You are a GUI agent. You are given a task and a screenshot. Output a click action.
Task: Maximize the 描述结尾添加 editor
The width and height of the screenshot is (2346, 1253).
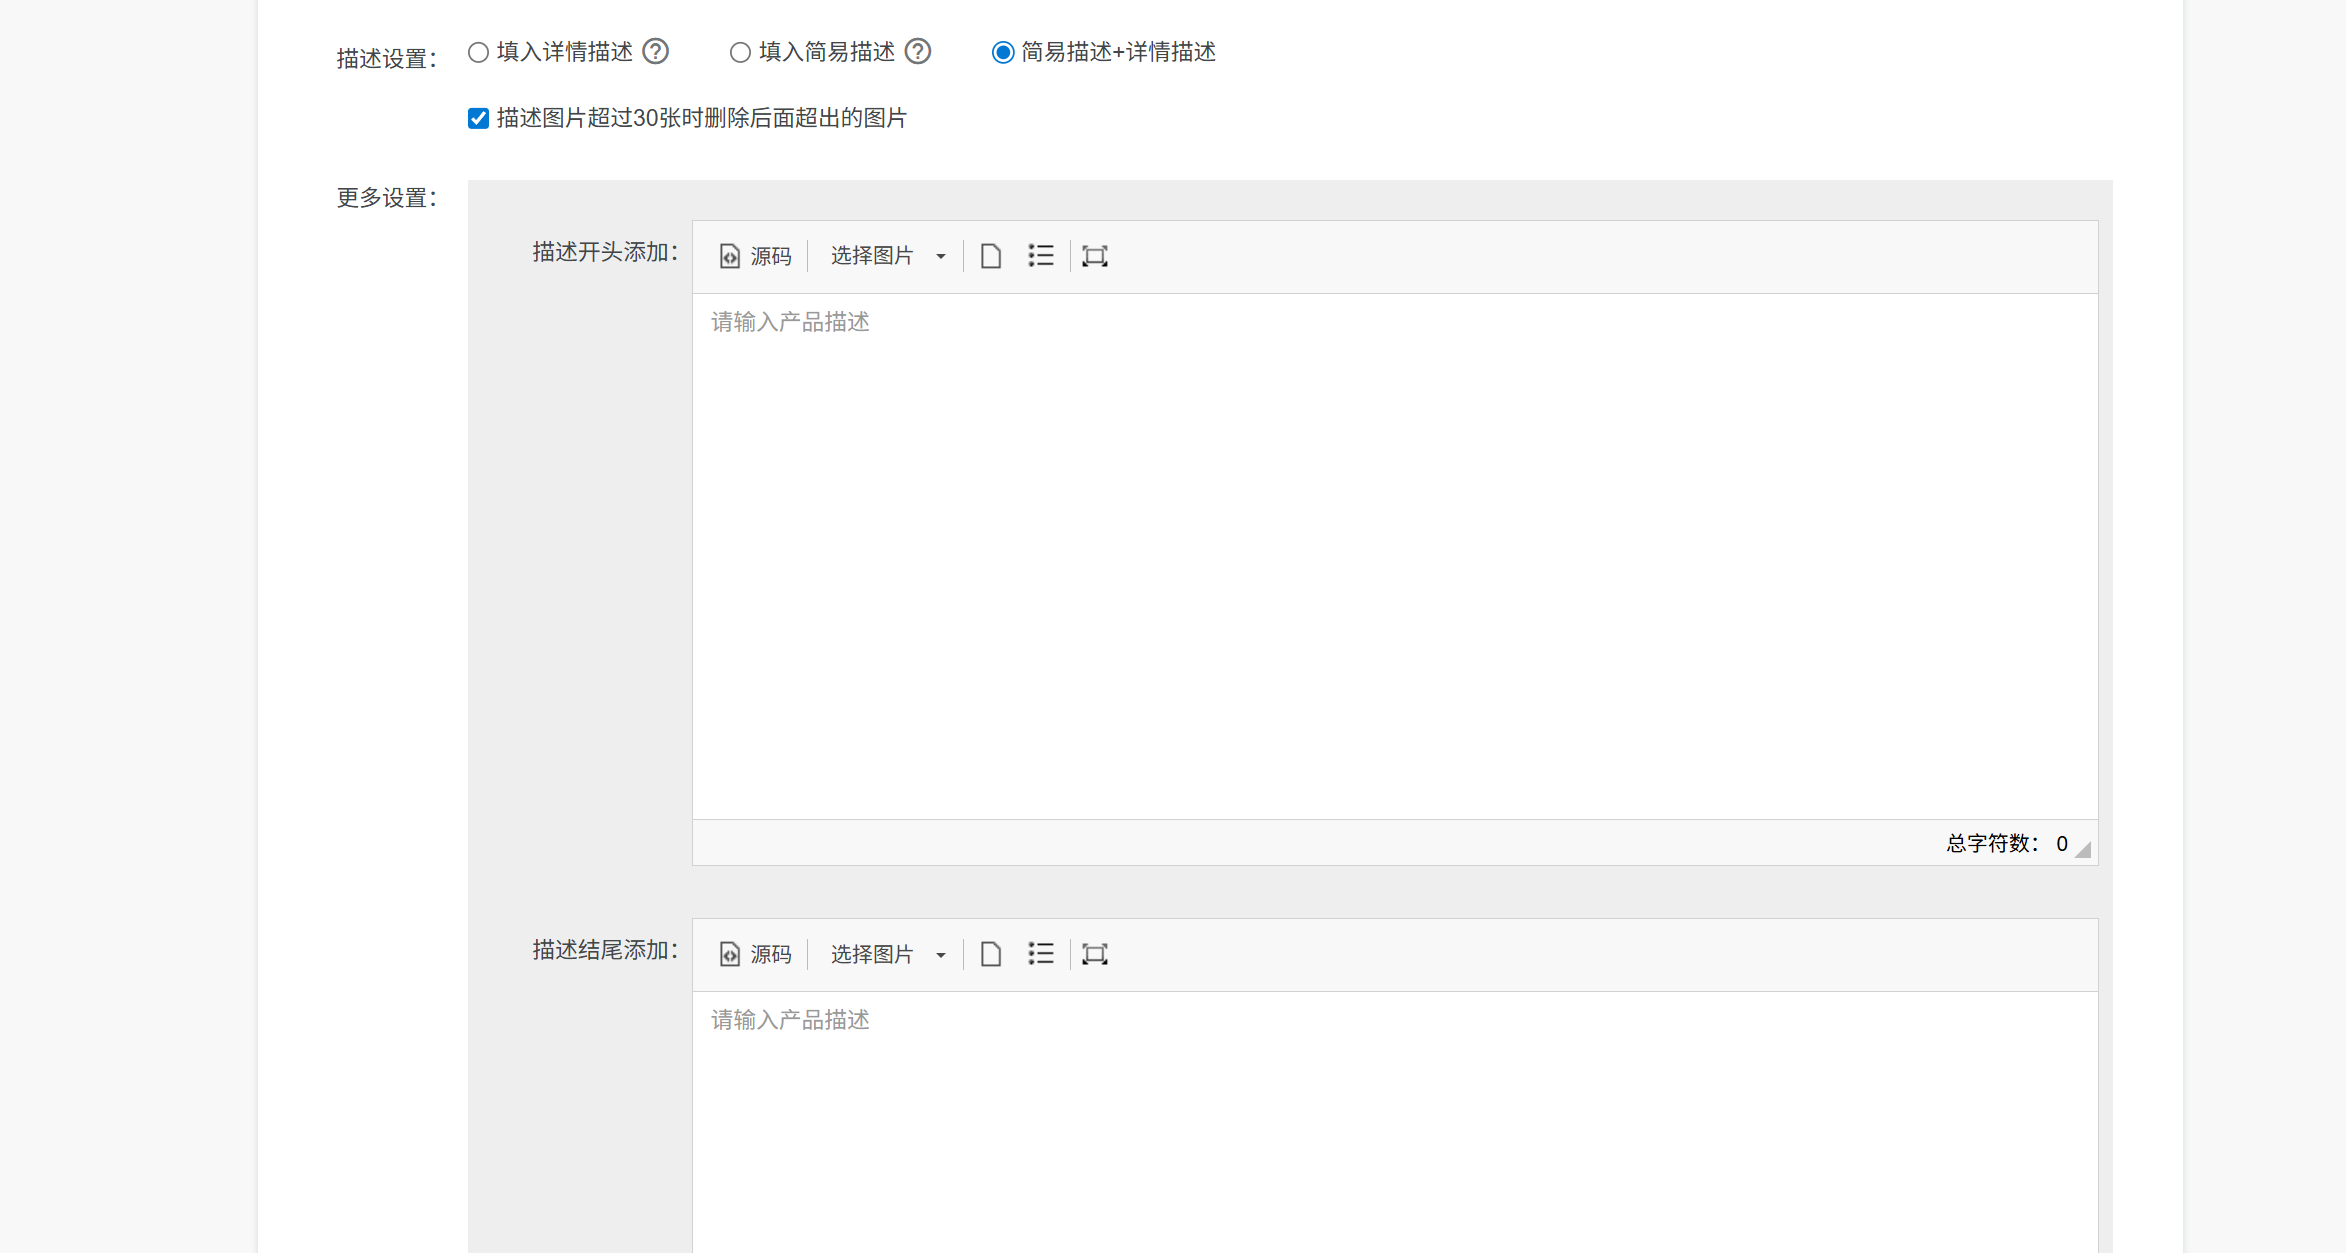coord(1094,954)
